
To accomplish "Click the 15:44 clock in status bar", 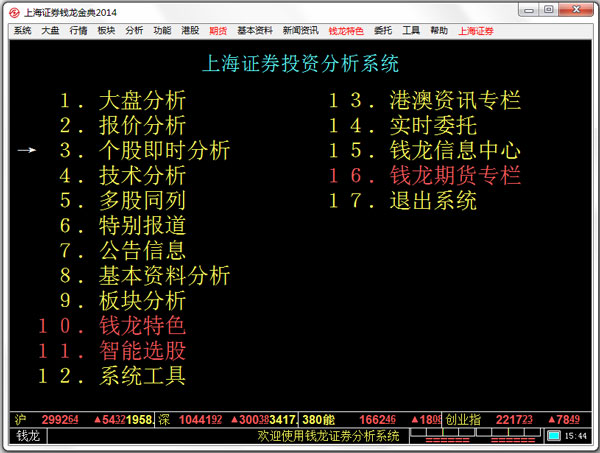I will tap(577, 436).
